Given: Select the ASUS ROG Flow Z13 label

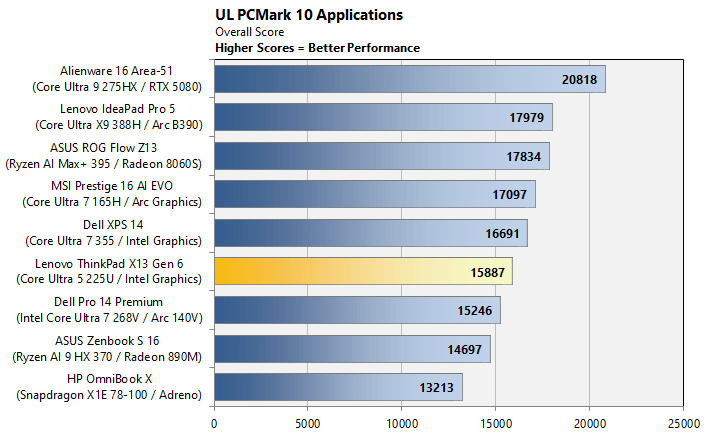Looking at the screenshot, I should [103, 148].
